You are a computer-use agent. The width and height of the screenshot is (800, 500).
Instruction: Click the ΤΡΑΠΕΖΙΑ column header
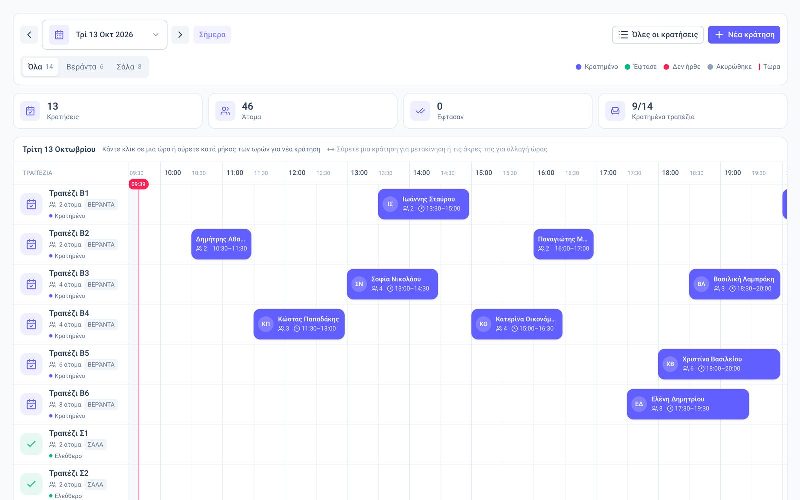click(37, 173)
